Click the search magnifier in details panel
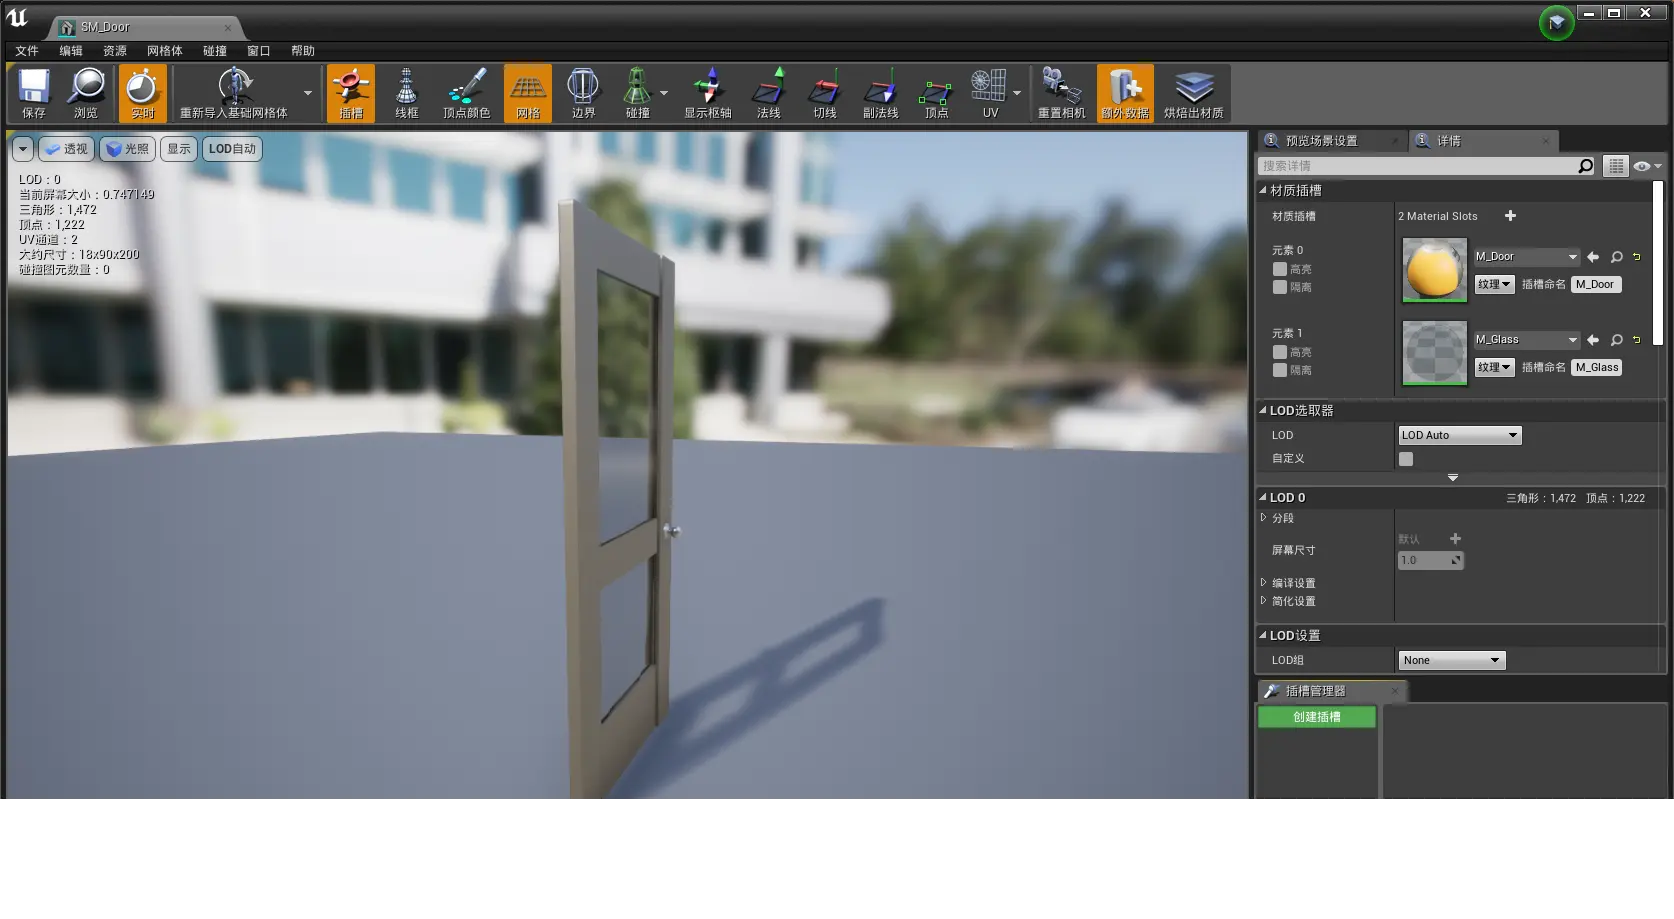 tap(1585, 166)
